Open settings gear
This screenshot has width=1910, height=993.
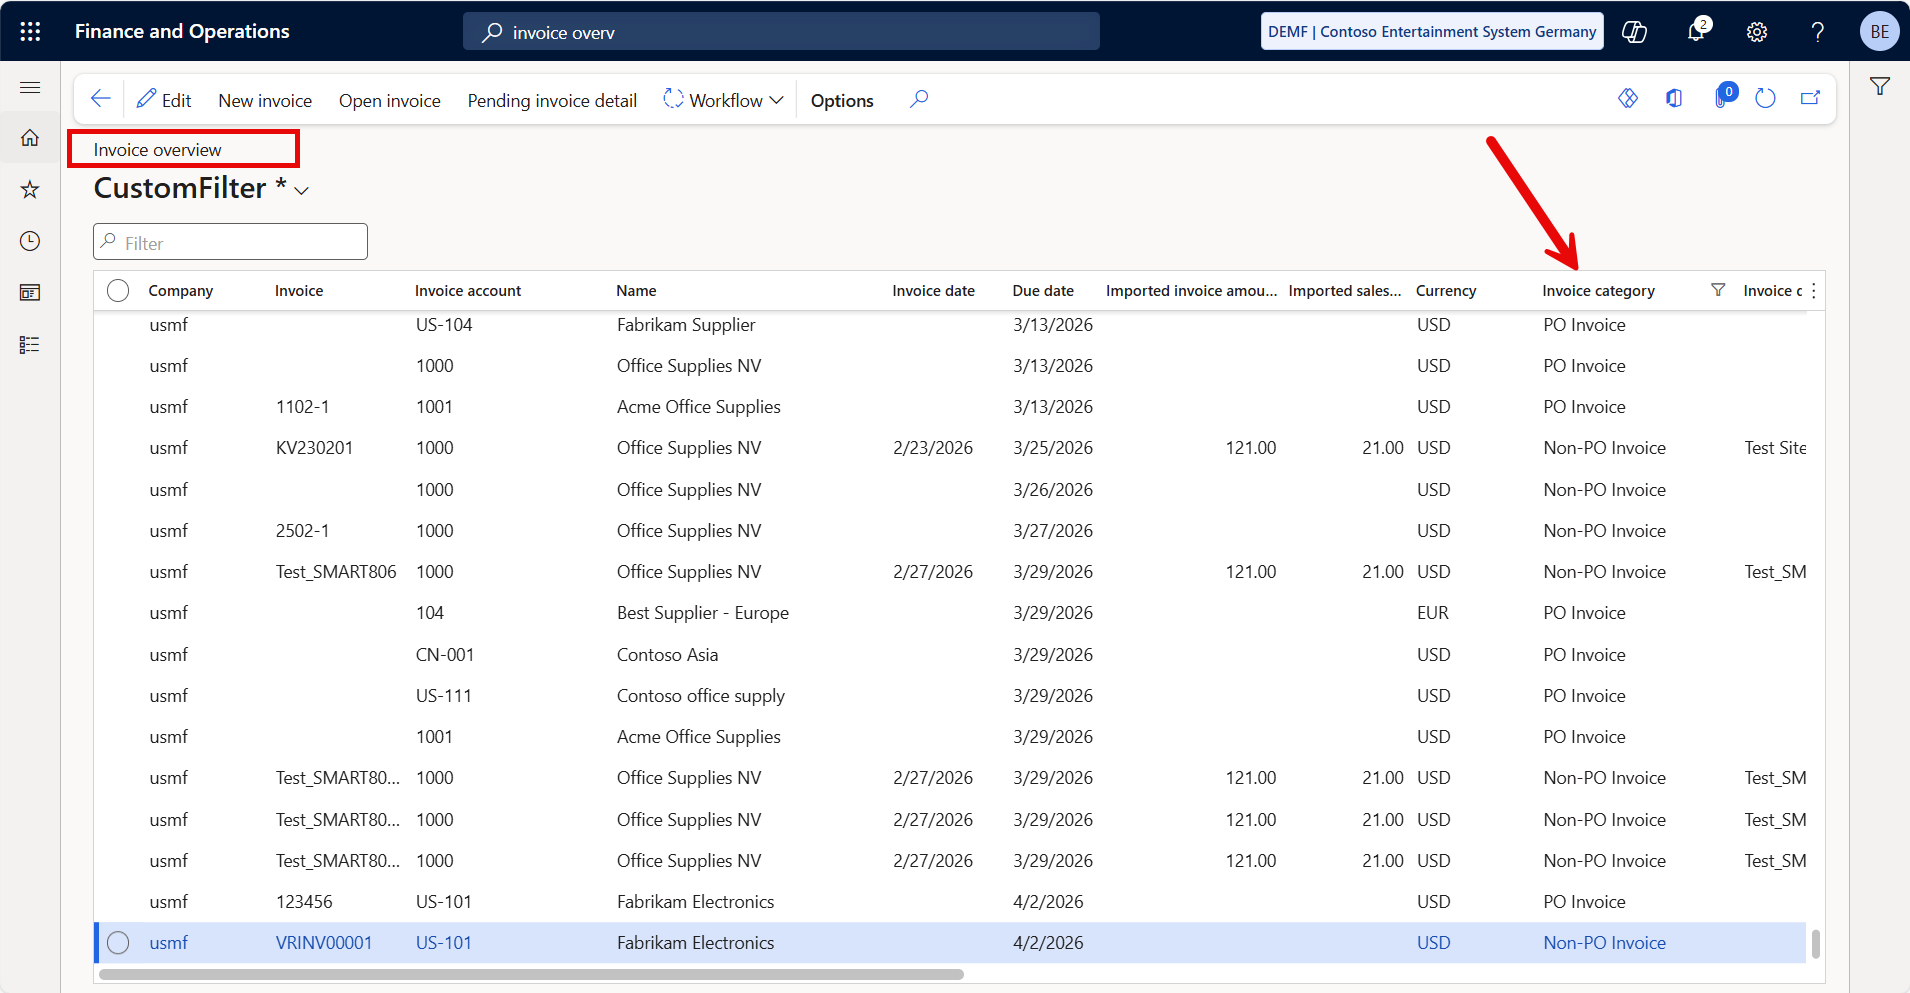[1757, 32]
